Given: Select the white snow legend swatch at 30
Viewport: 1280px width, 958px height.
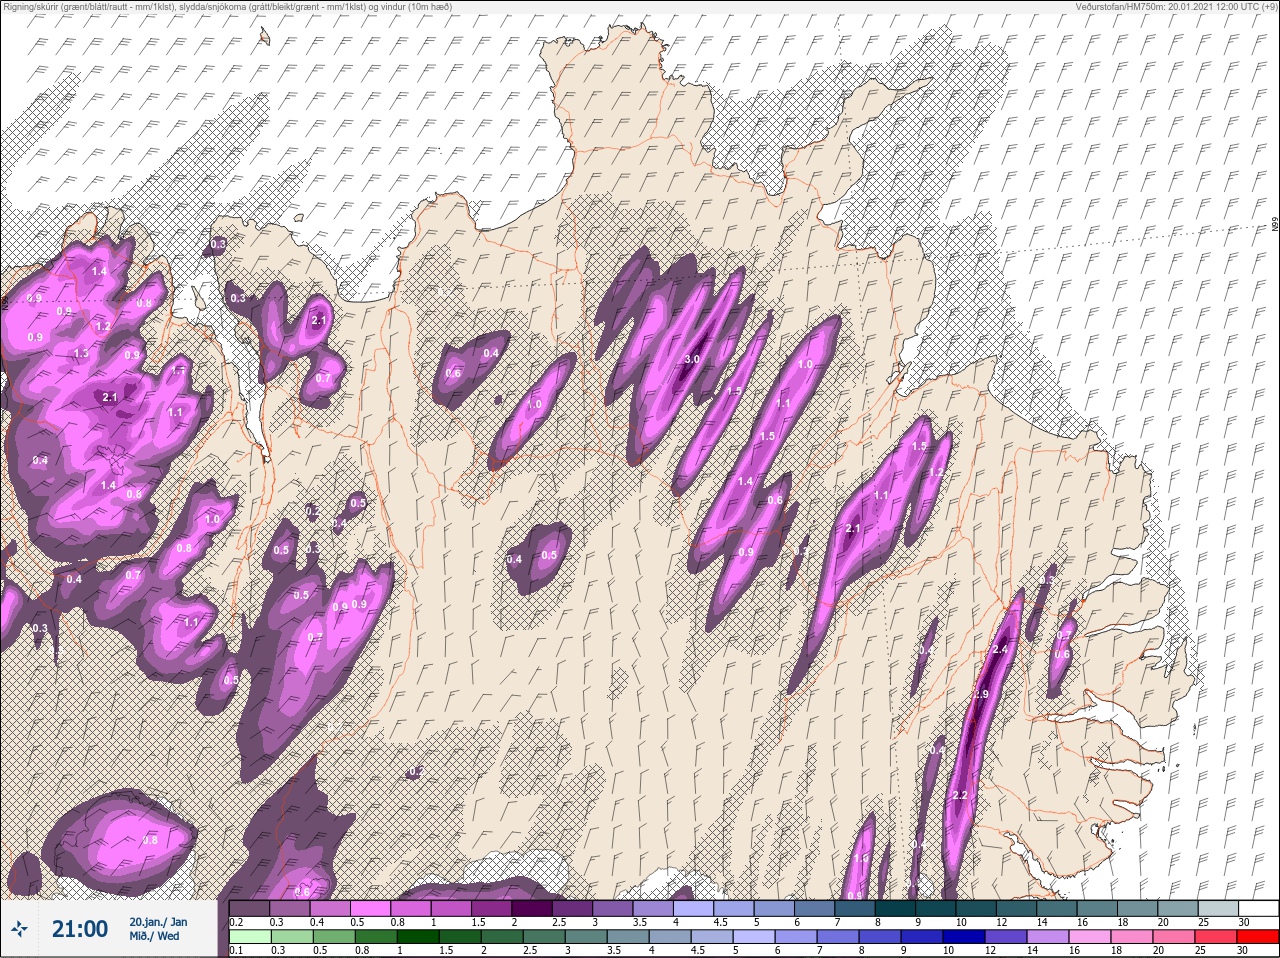Looking at the screenshot, I should click(1259, 908).
